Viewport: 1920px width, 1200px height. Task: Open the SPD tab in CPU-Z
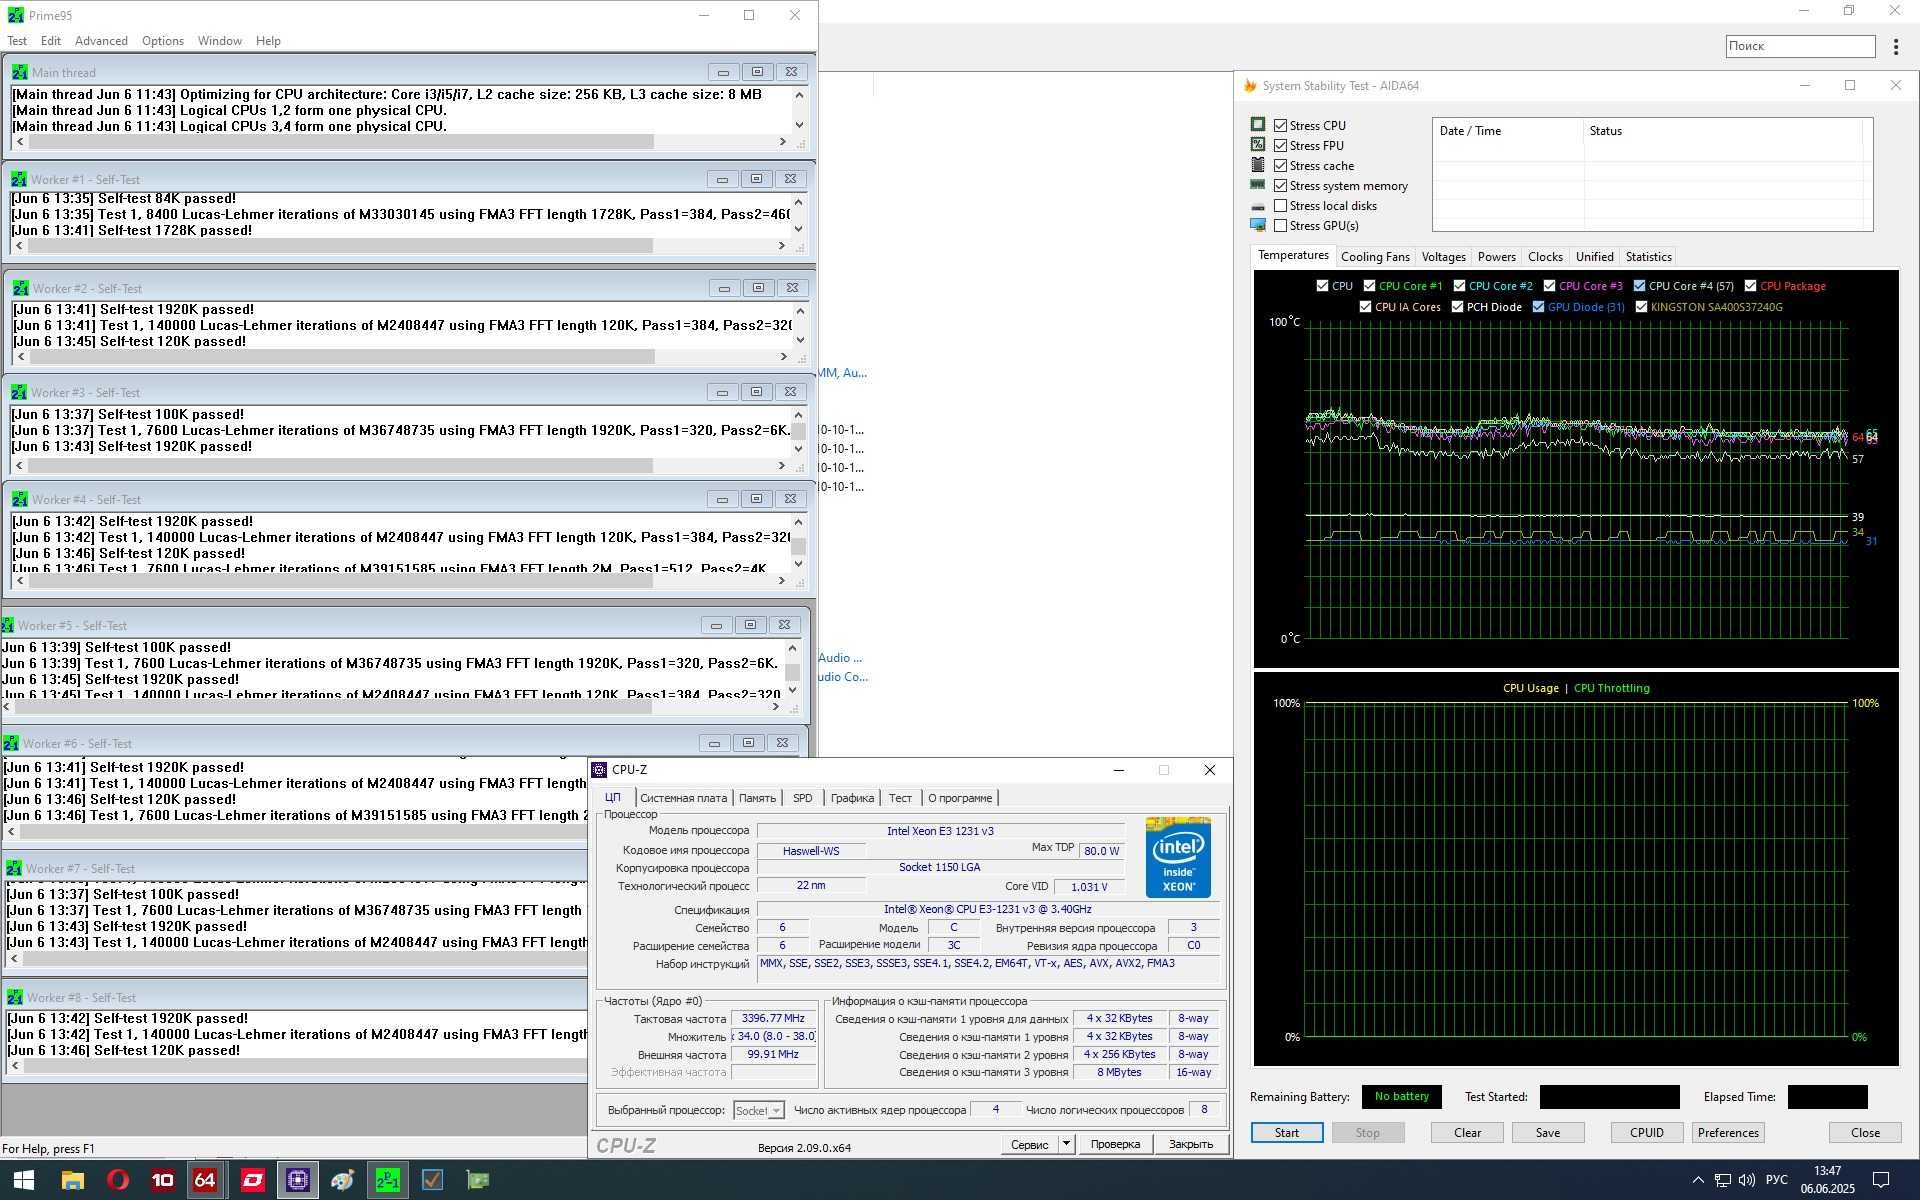(x=802, y=798)
